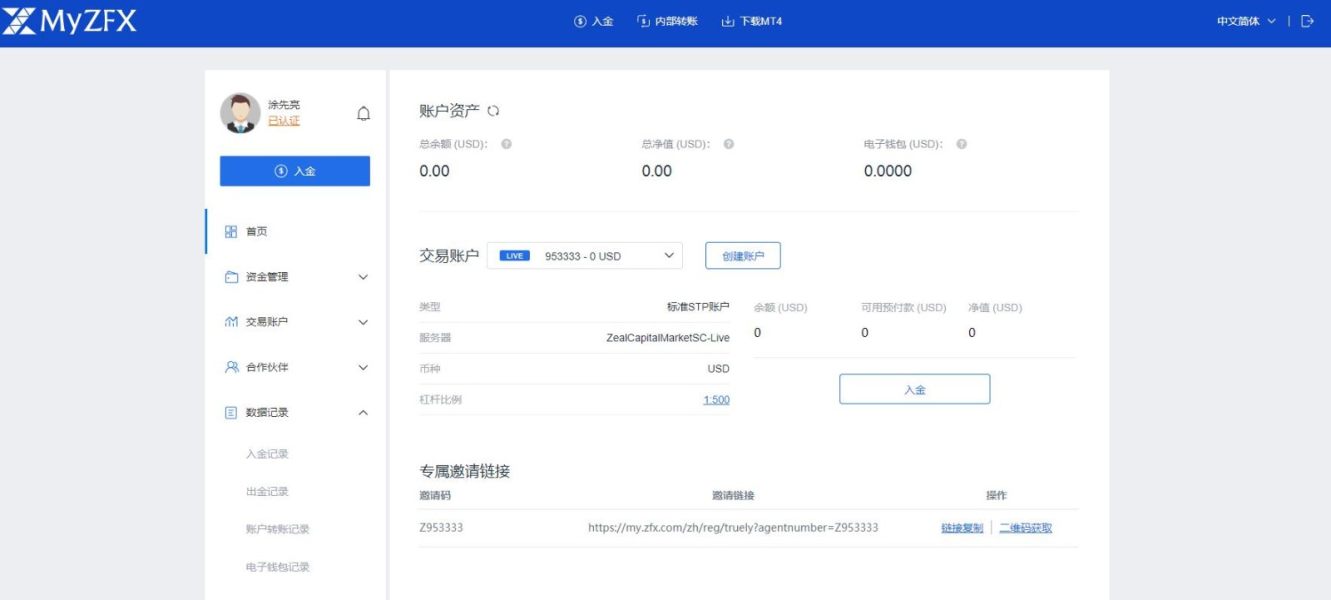This screenshot has width=1331, height=600.
Task: Click the invitation URL text
Action: pos(733,527)
